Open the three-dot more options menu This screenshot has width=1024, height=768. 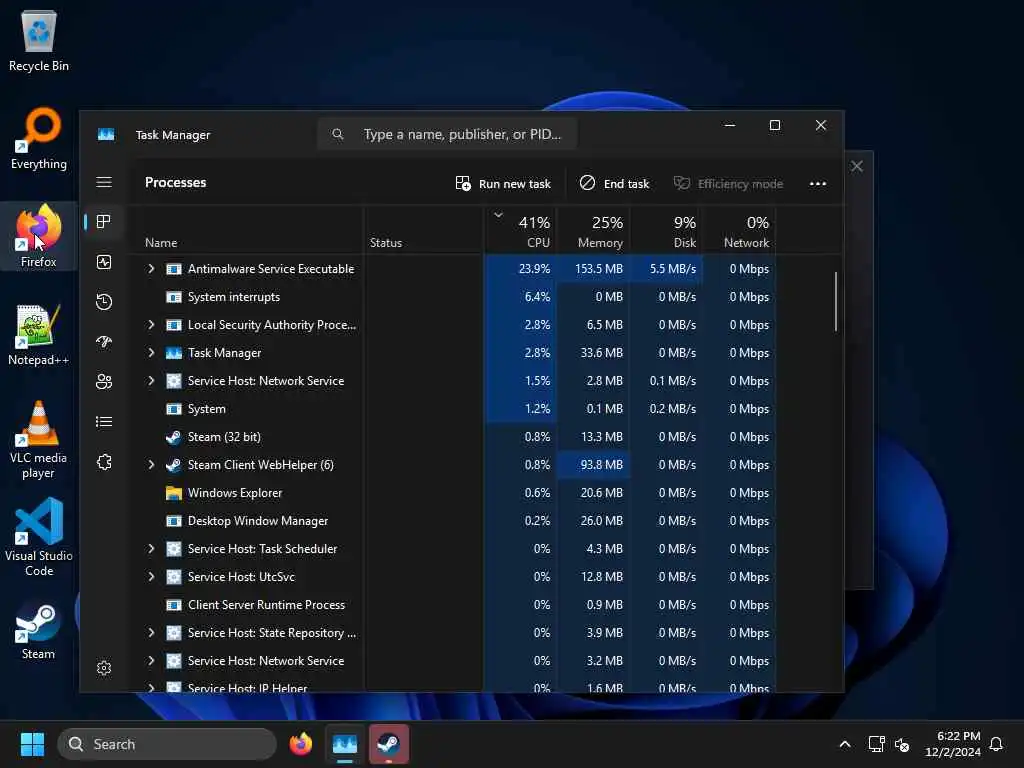coord(818,184)
